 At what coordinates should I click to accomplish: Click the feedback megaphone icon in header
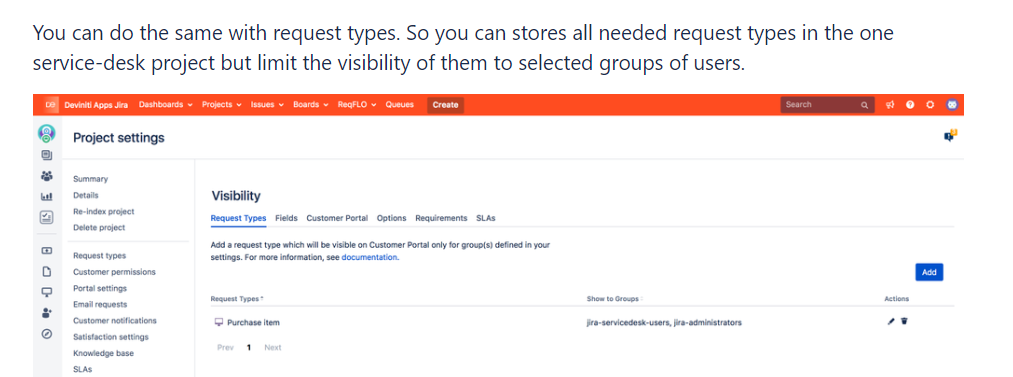890,105
